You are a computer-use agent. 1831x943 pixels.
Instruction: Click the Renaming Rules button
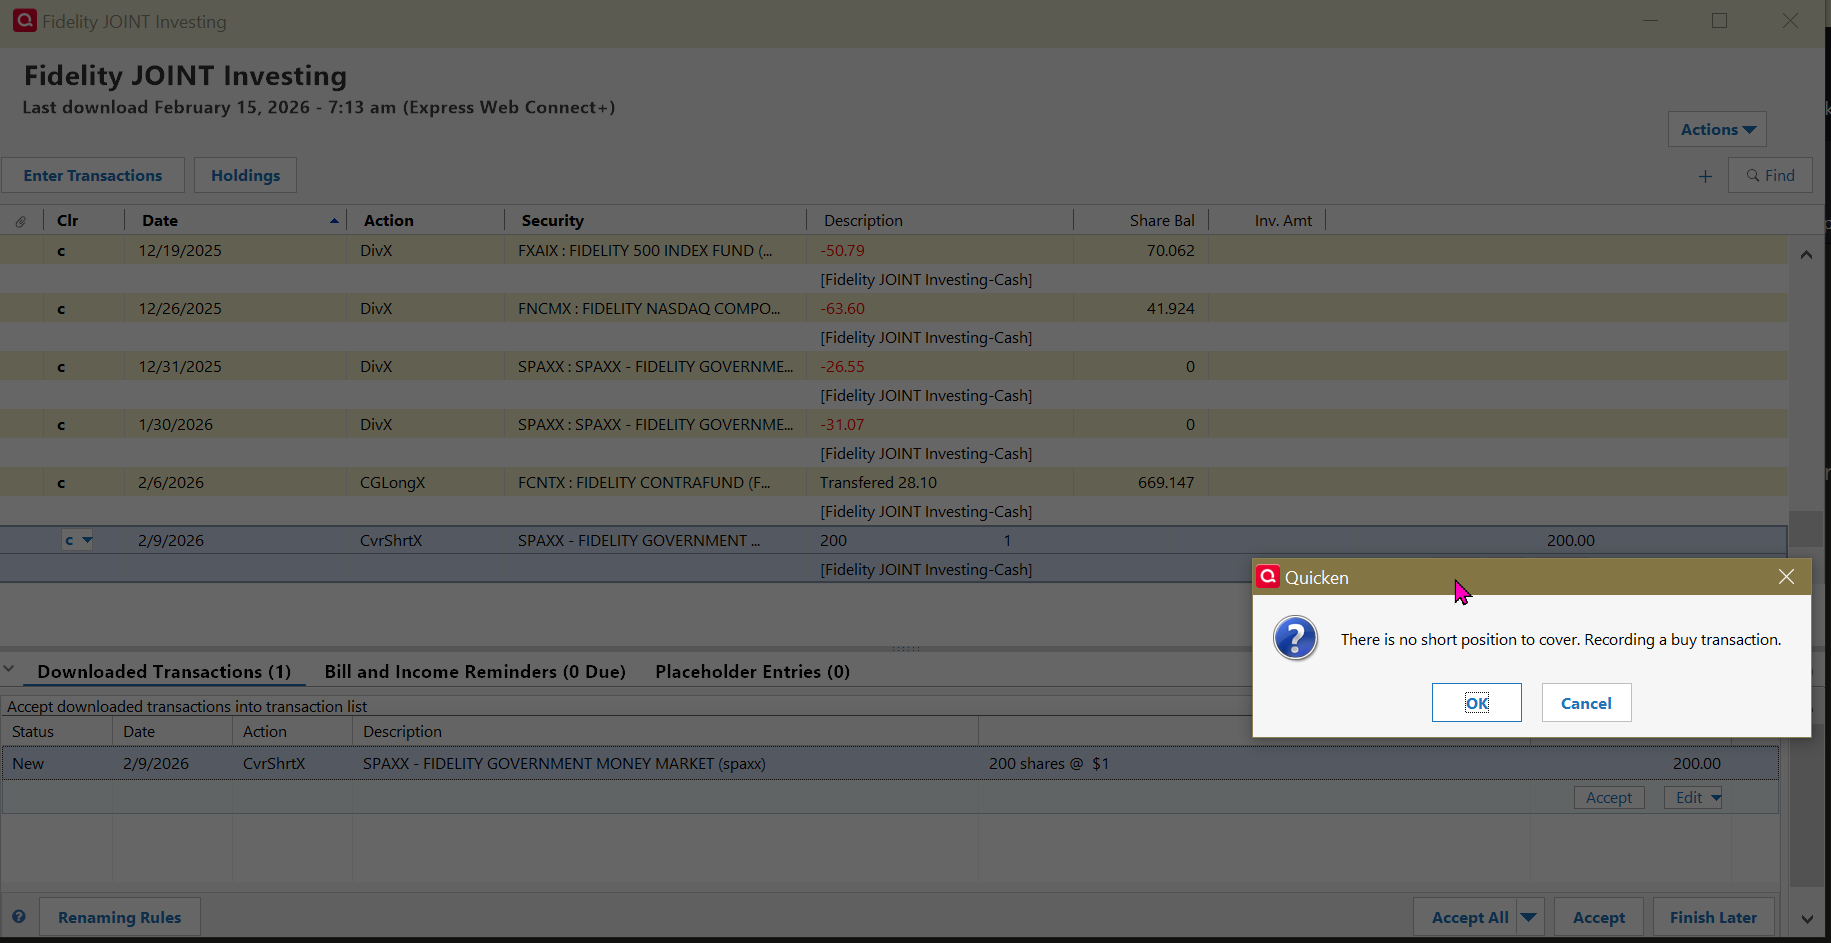120,917
